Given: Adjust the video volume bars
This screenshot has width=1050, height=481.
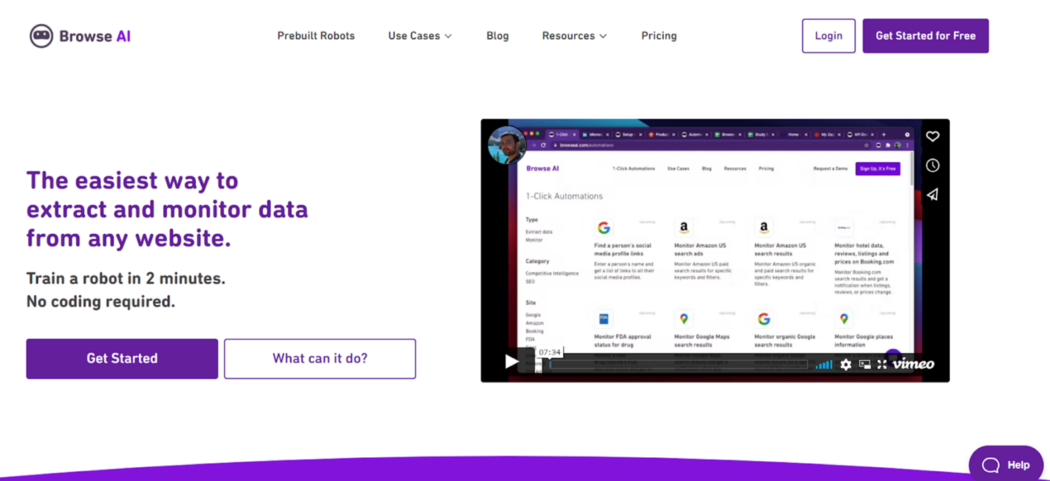Looking at the screenshot, I should tap(824, 364).
